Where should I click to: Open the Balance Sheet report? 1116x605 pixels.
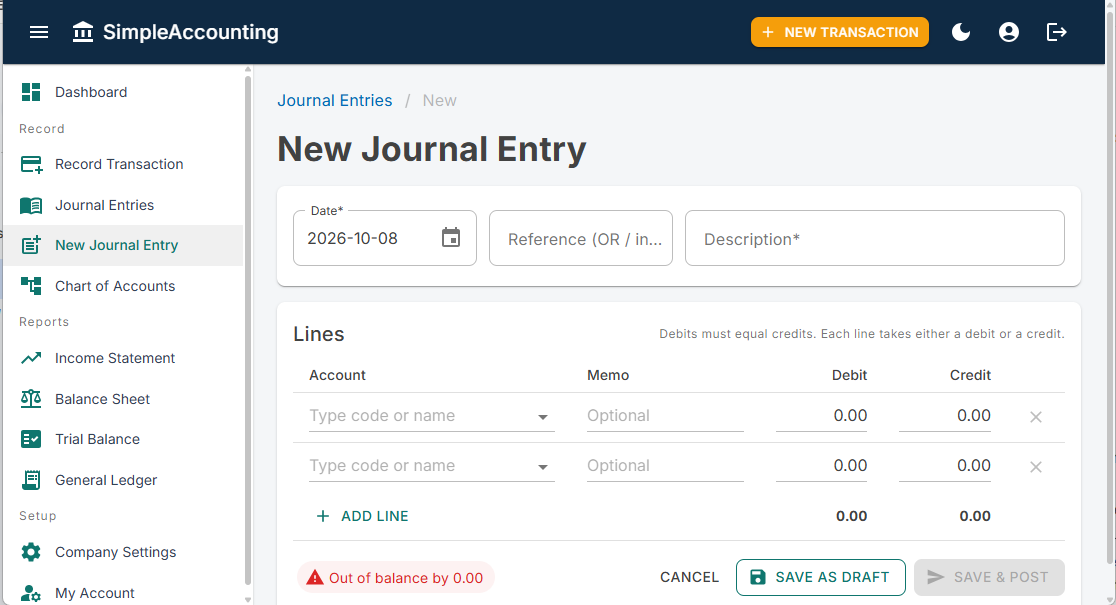(x=123, y=399)
